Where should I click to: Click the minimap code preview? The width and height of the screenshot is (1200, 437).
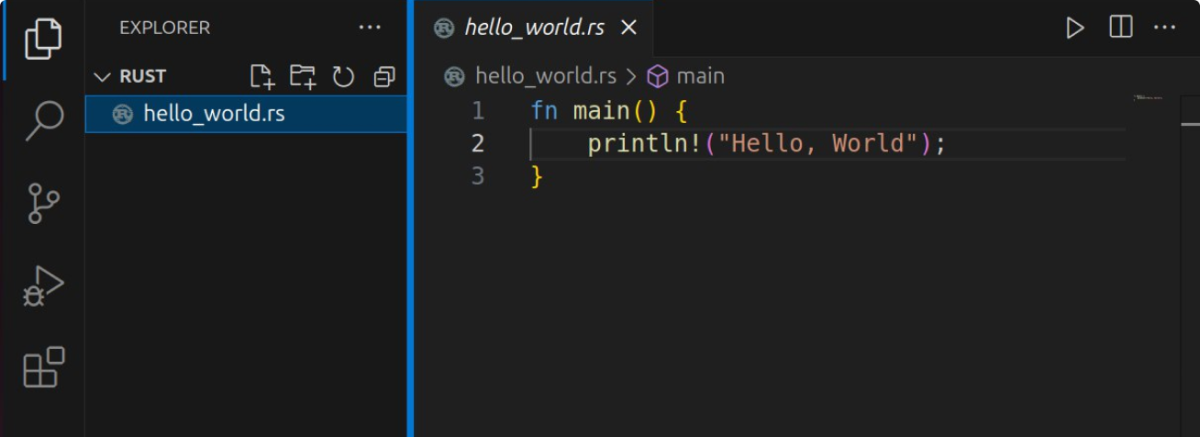point(1148,98)
